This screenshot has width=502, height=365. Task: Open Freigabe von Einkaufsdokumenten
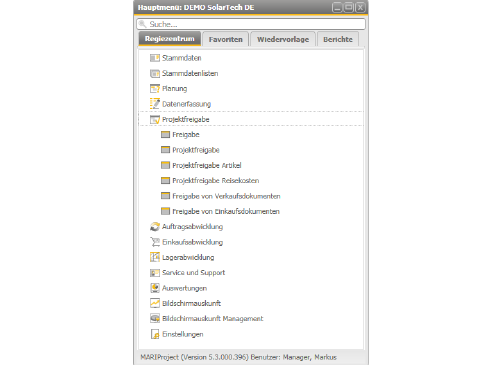226,211
